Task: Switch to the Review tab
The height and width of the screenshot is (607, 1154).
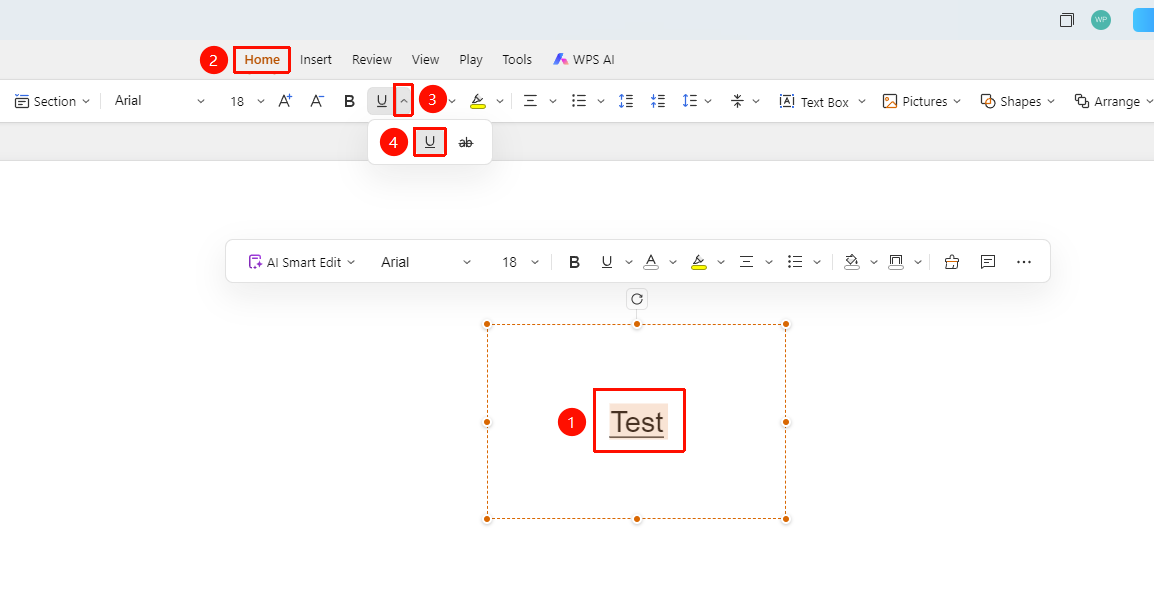Action: pyautogui.click(x=372, y=60)
